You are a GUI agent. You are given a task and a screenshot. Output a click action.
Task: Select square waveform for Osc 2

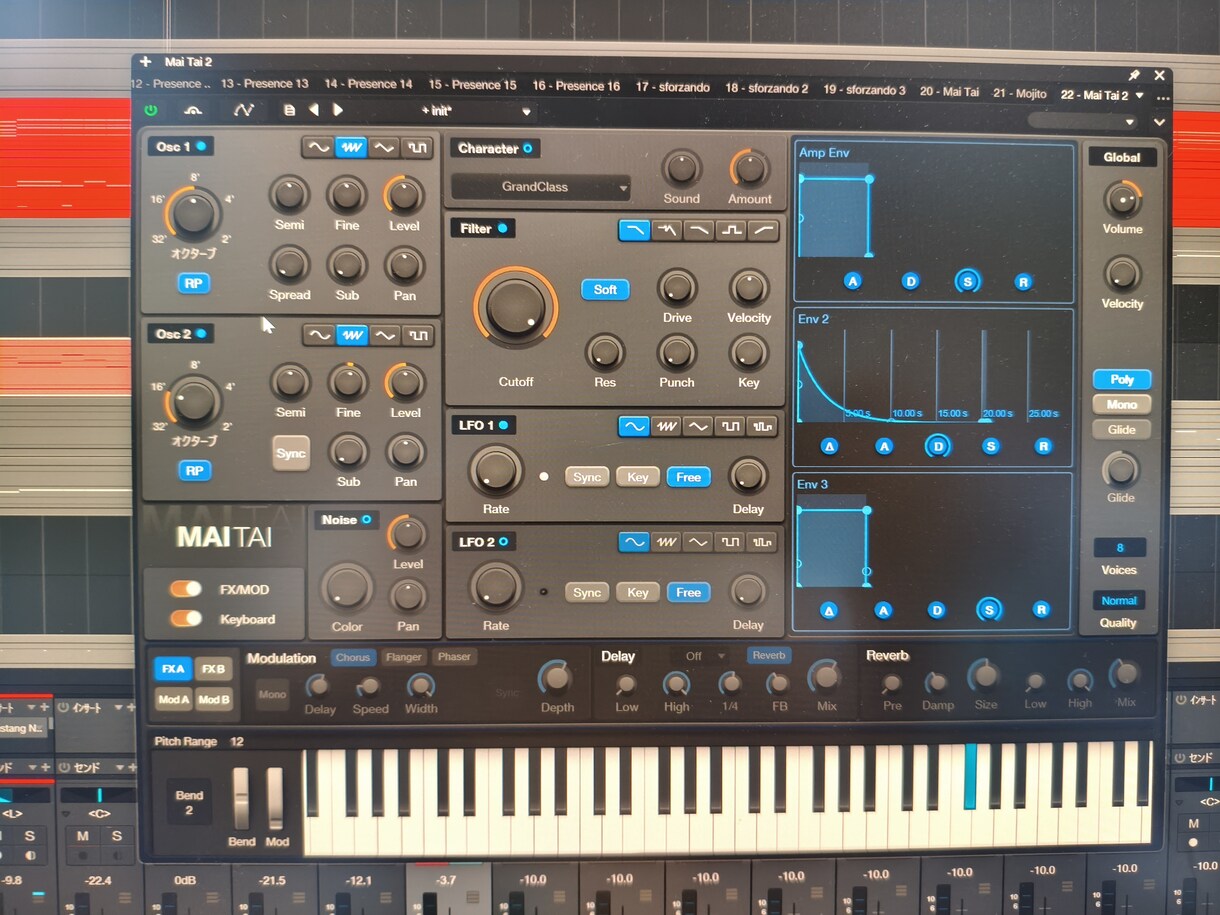tap(417, 335)
